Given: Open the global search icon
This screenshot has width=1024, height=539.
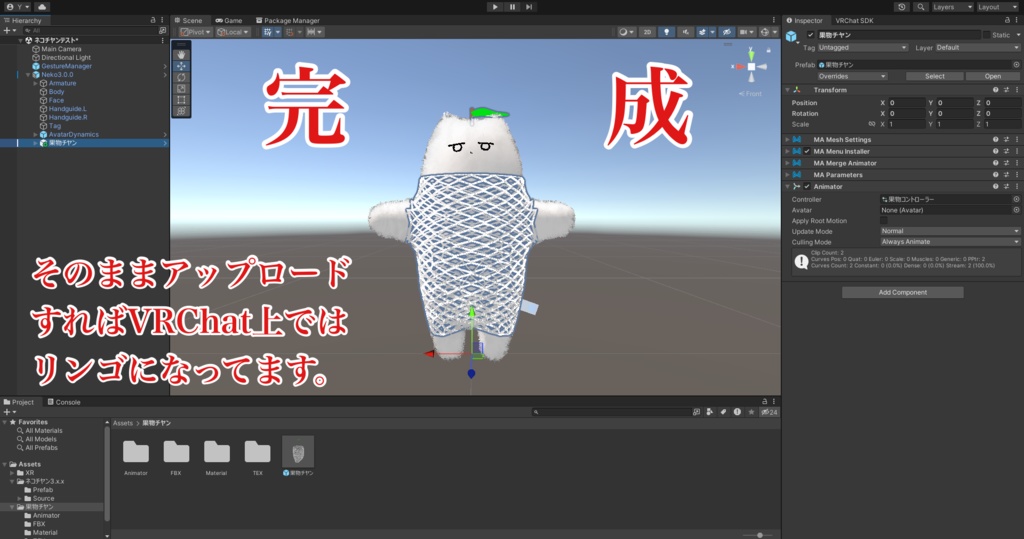Looking at the screenshot, I should (921, 7).
